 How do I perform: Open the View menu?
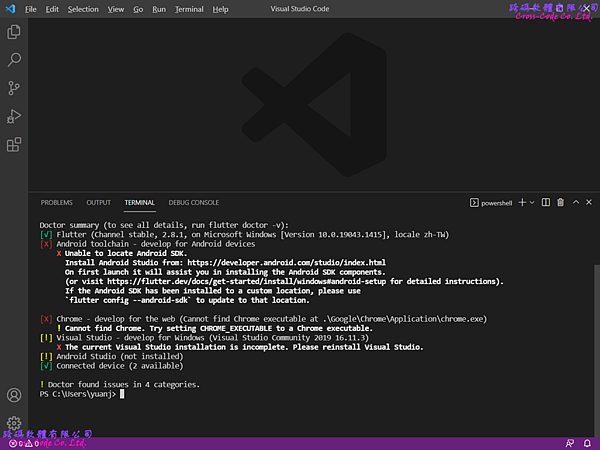[116, 9]
